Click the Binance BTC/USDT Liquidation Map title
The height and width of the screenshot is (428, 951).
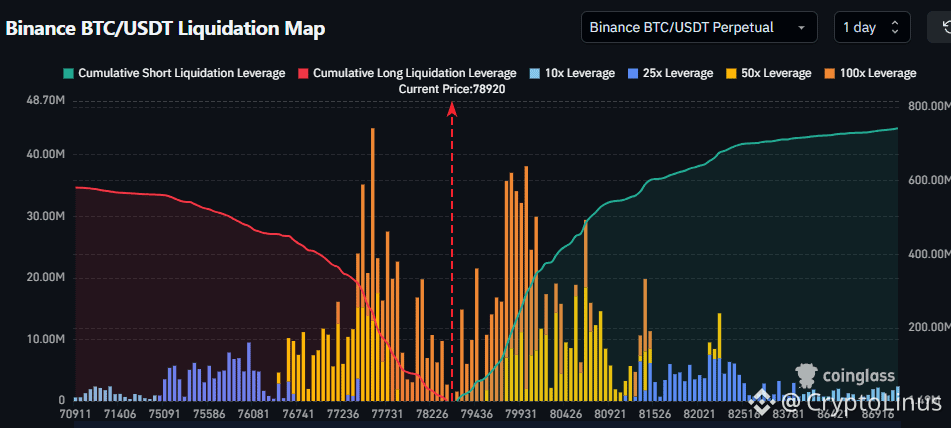click(165, 28)
